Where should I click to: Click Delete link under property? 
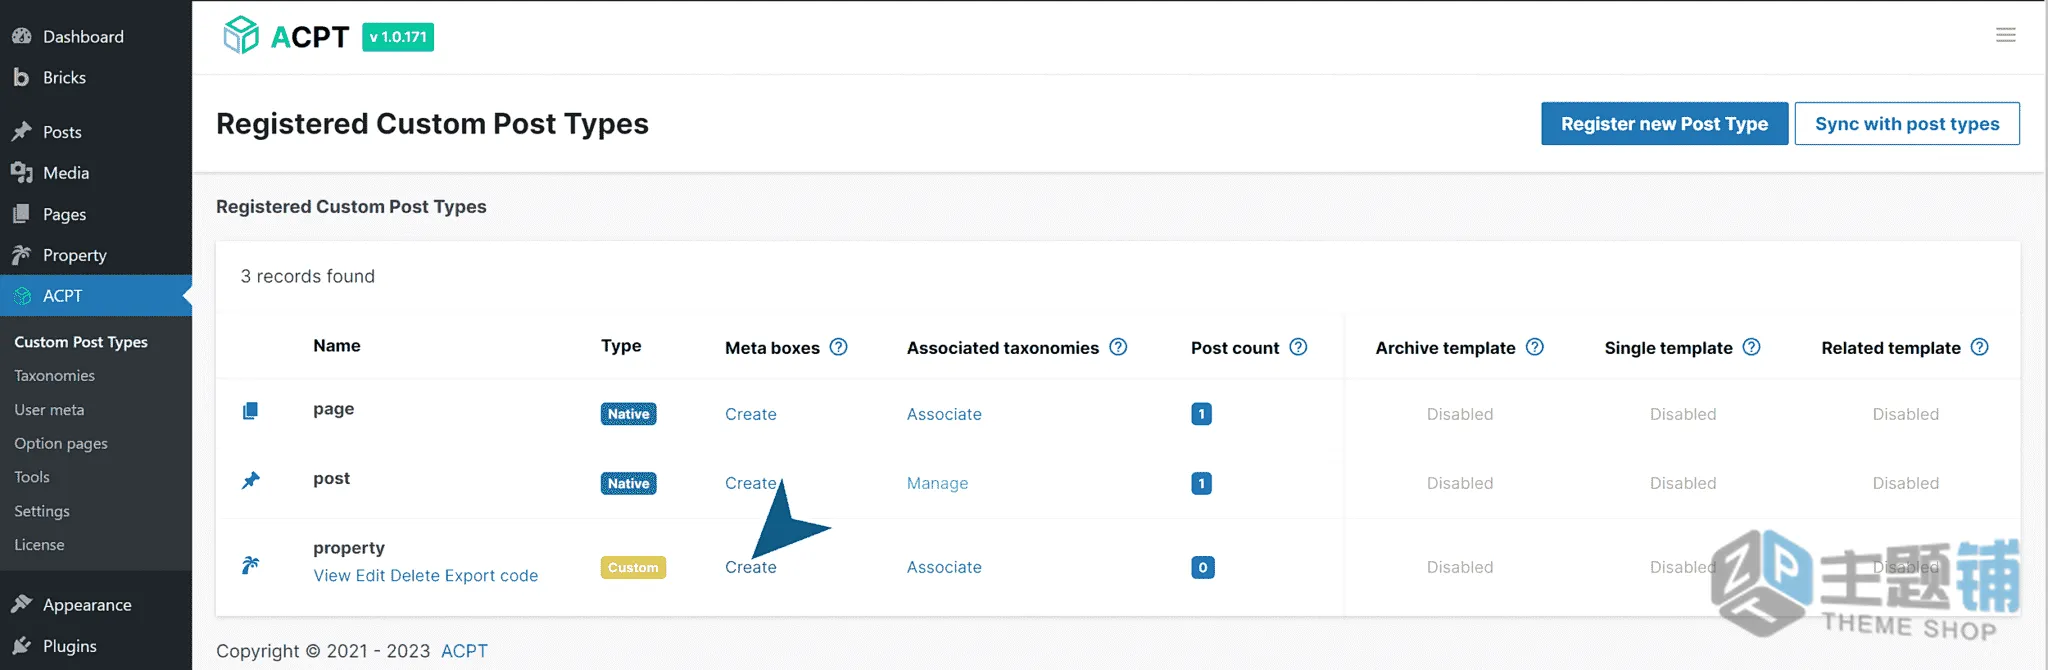point(415,576)
